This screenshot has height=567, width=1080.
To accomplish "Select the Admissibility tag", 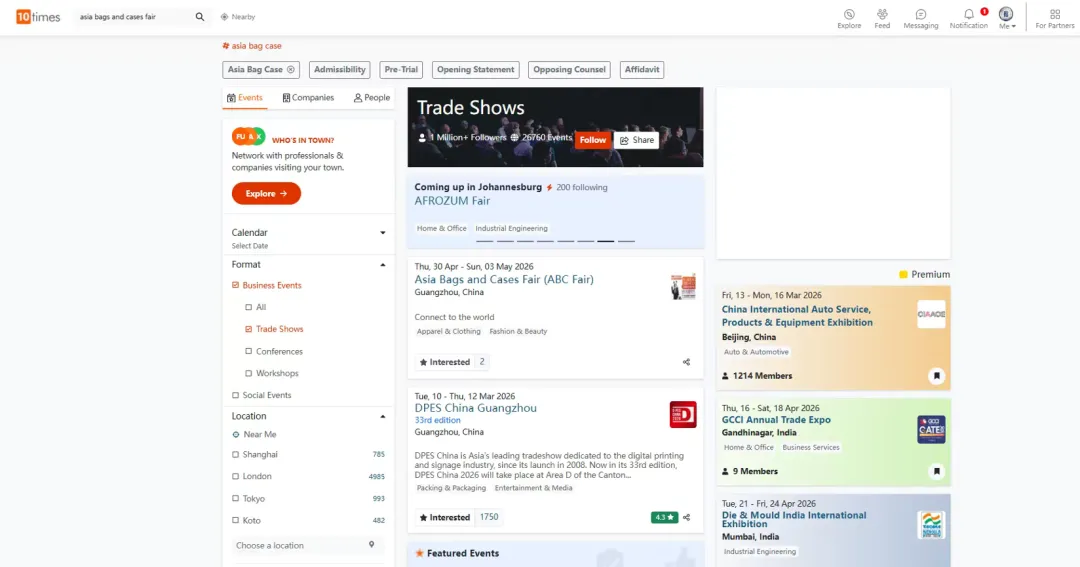I will click(340, 70).
